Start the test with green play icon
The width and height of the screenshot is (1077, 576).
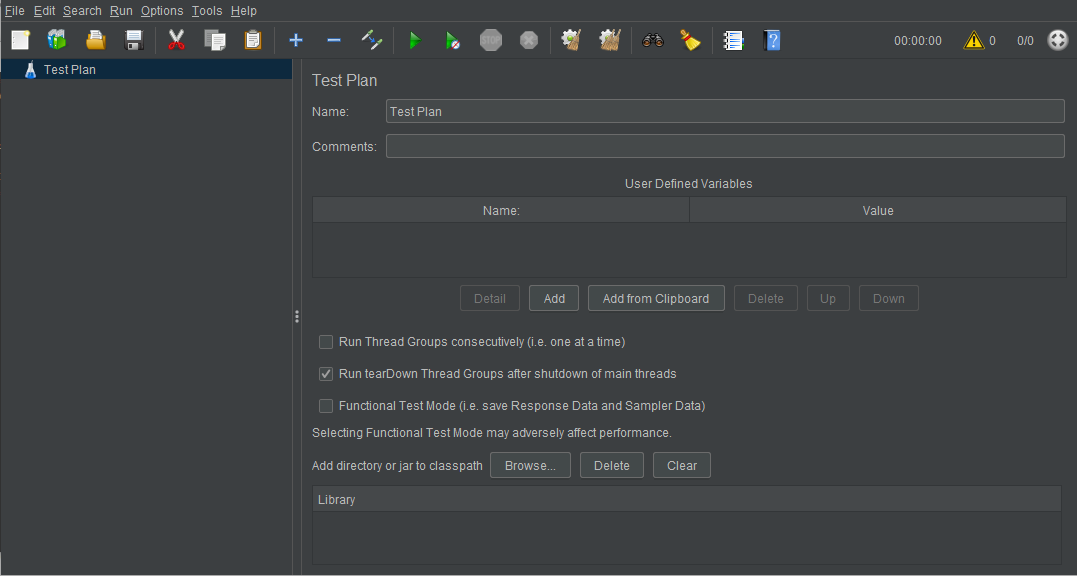tap(415, 41)
